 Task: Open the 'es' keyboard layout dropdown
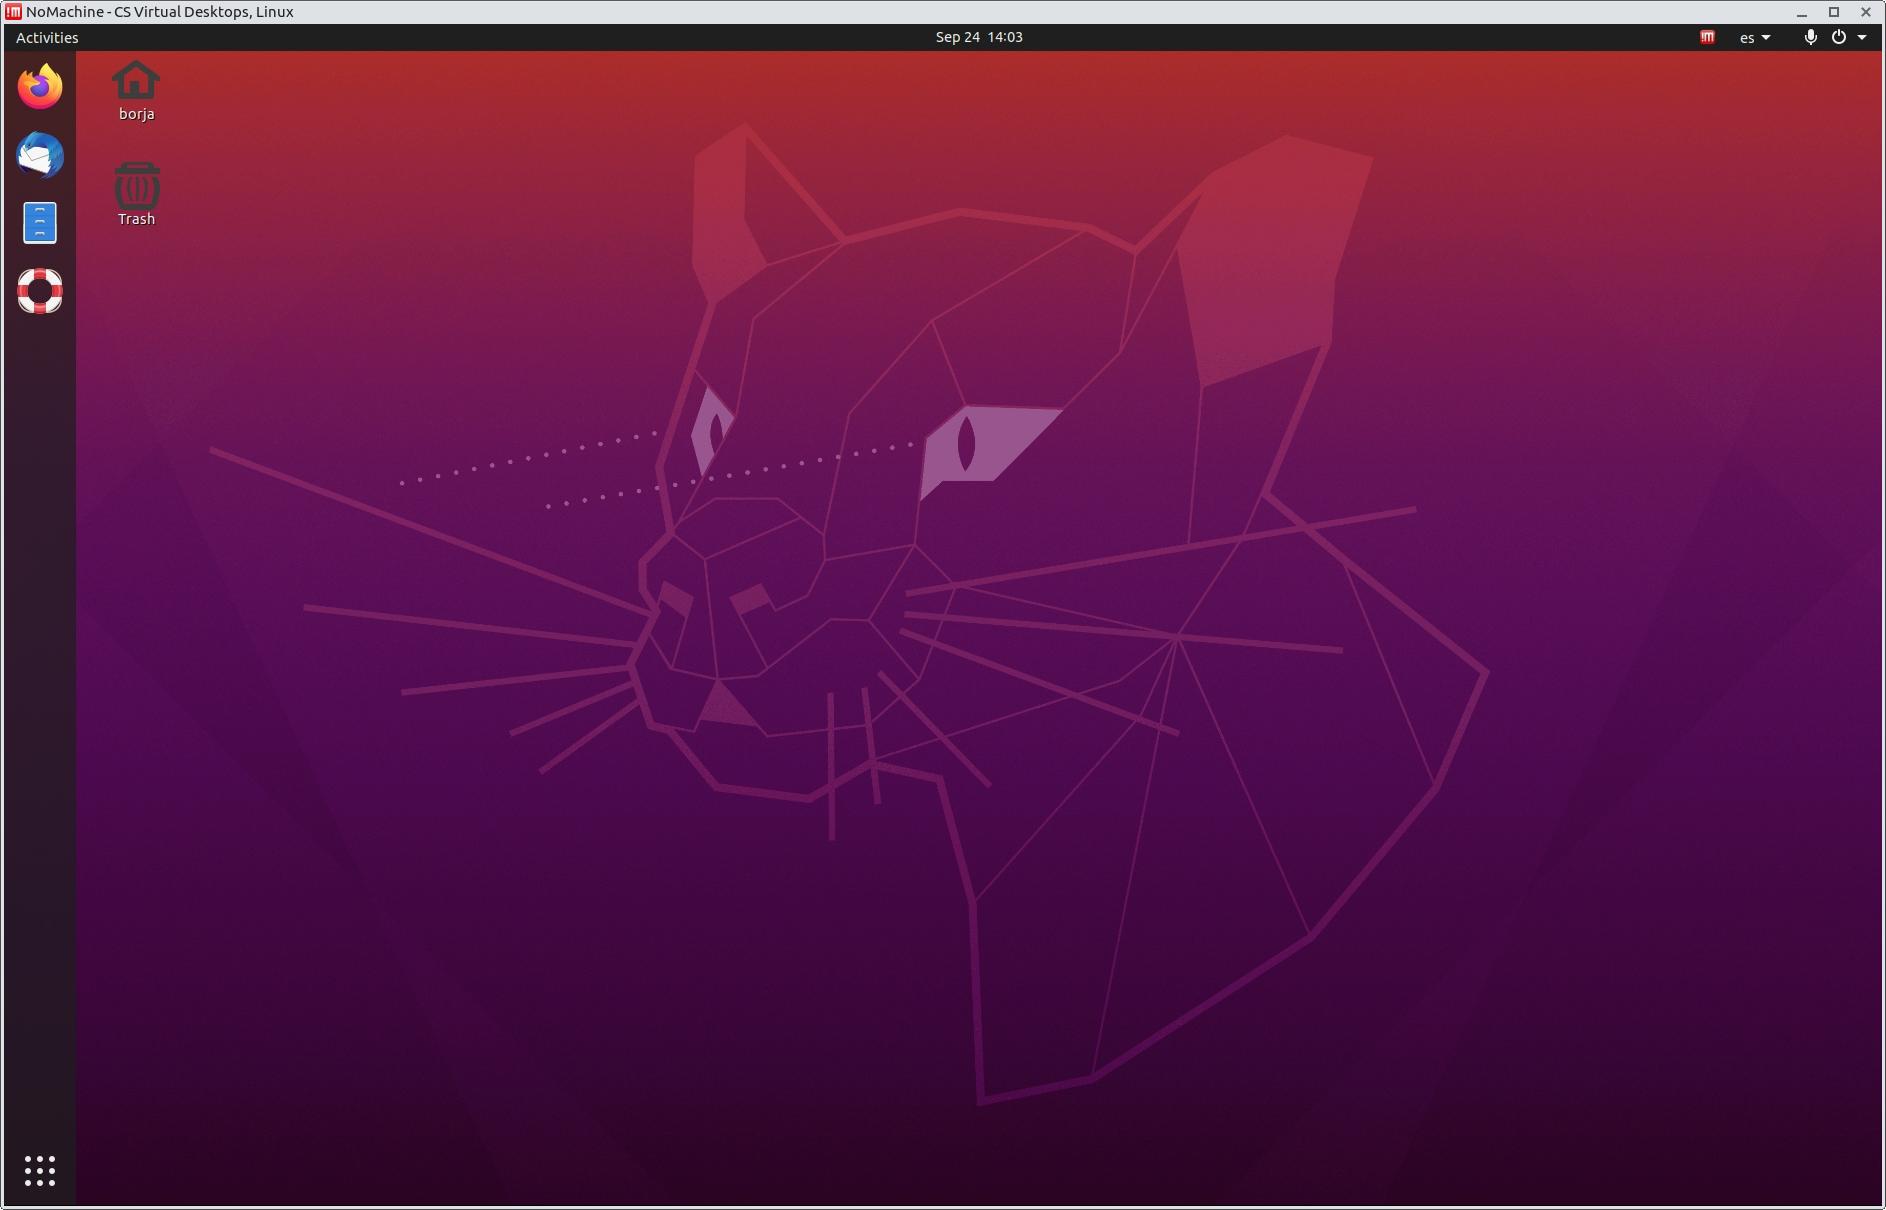(1755, 37)
